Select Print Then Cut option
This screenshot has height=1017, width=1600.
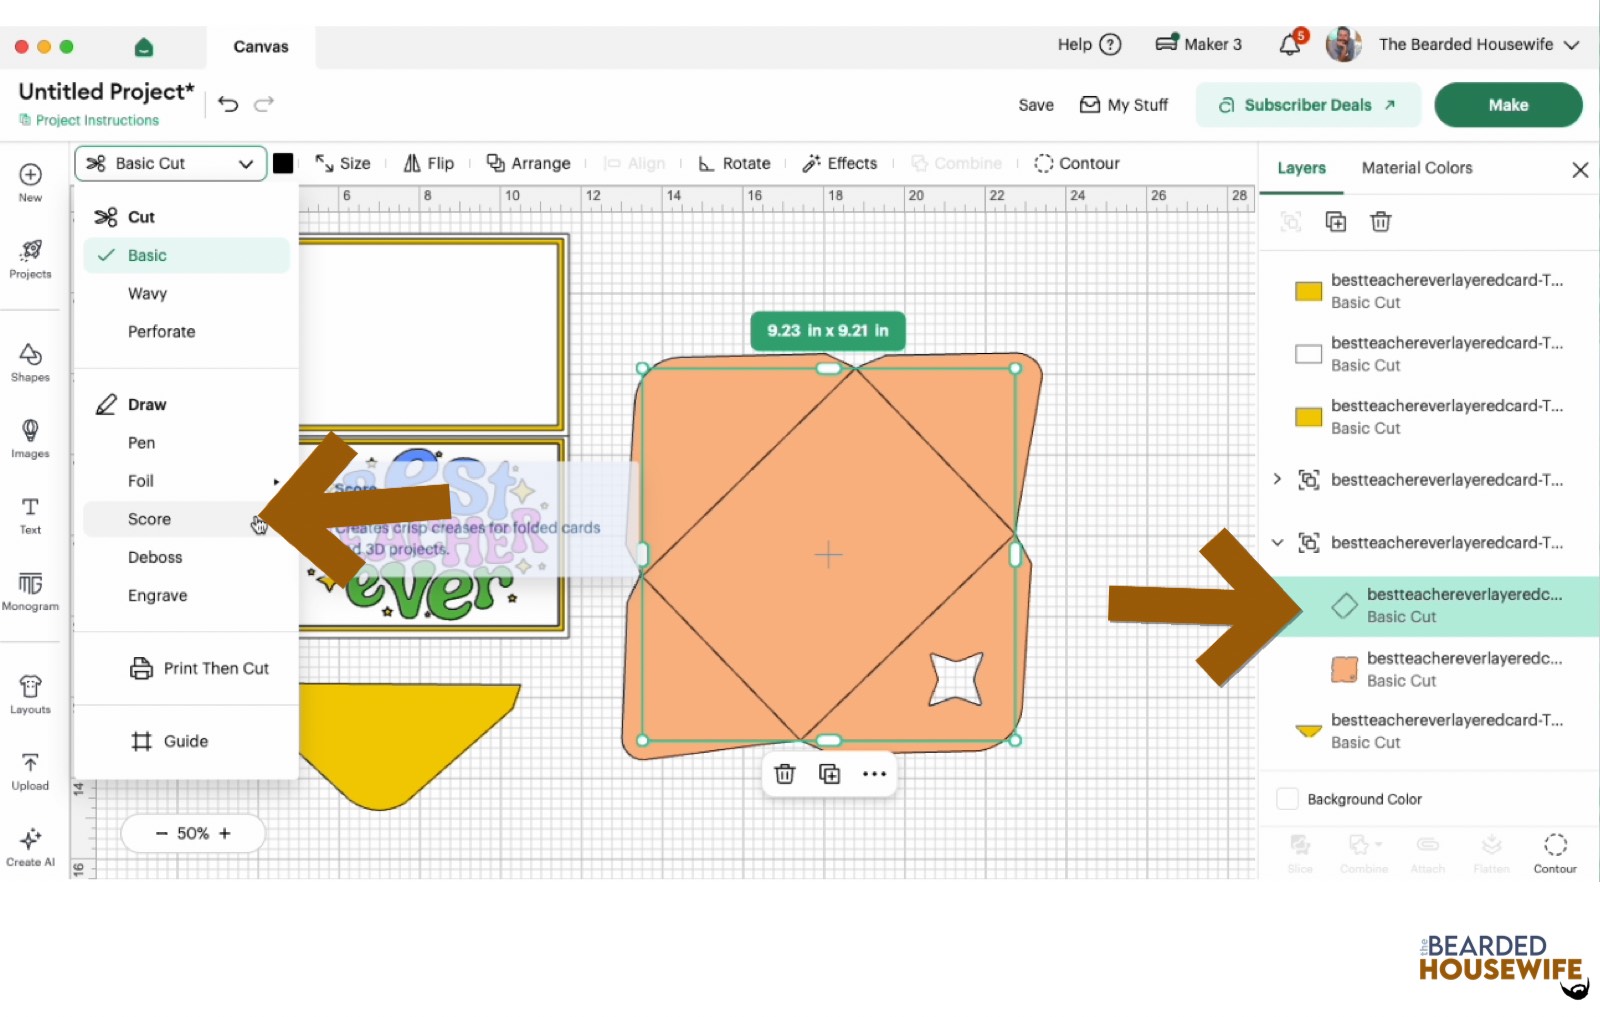tap(199, 668)
